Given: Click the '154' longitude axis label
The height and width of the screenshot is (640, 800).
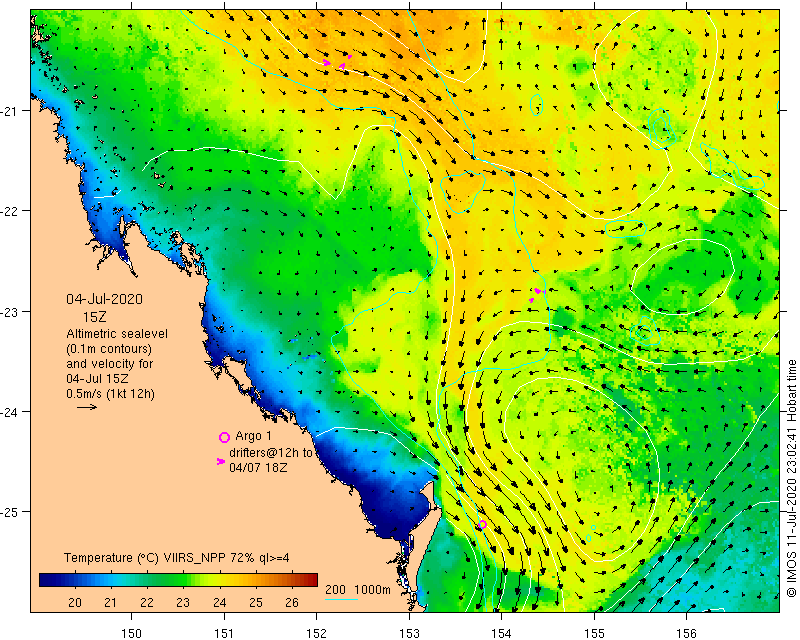Looking at the screenshot, I should 502,634.
